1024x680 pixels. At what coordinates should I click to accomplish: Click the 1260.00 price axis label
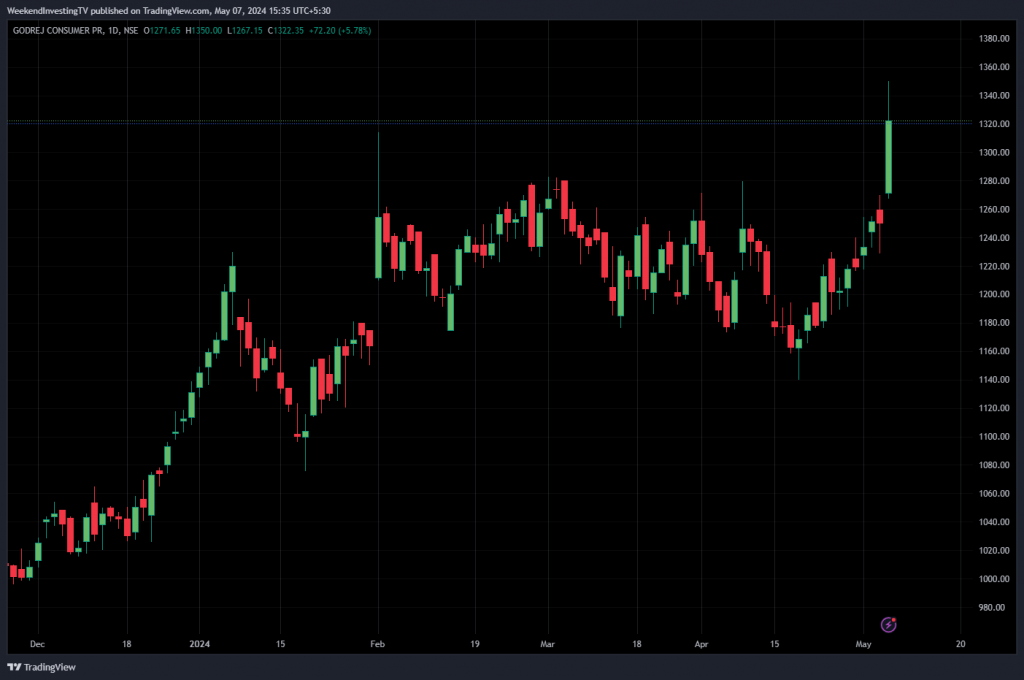[x=994, y=209]
